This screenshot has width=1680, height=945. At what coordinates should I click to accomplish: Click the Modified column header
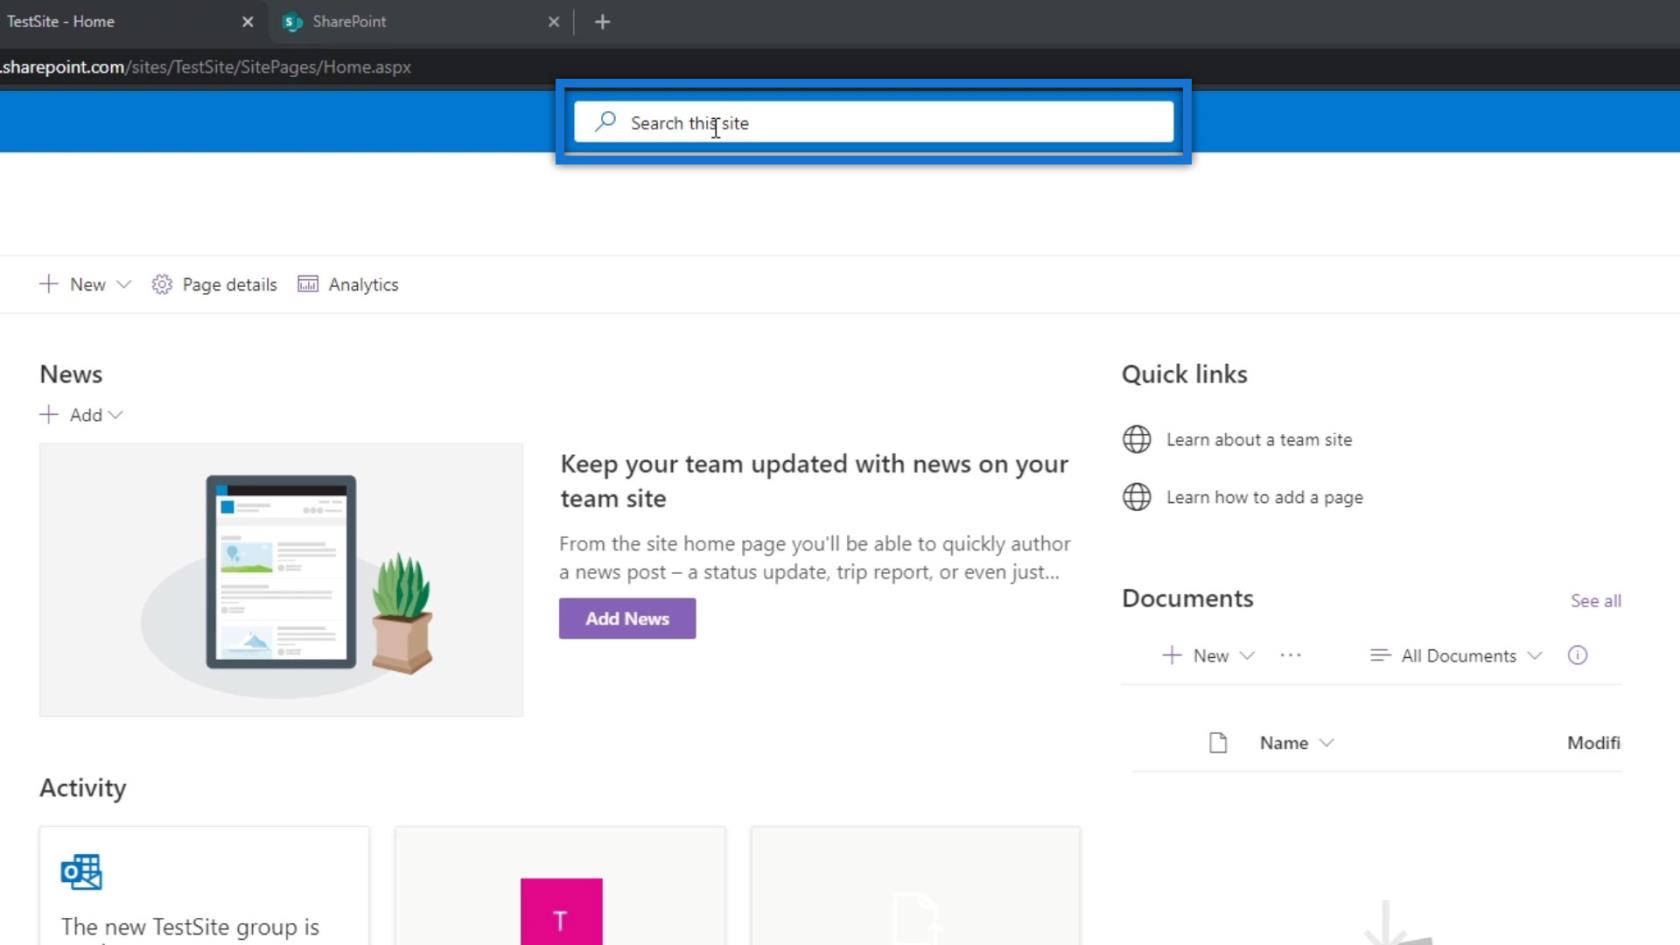pyautogui.click(x=1594, y=743)
